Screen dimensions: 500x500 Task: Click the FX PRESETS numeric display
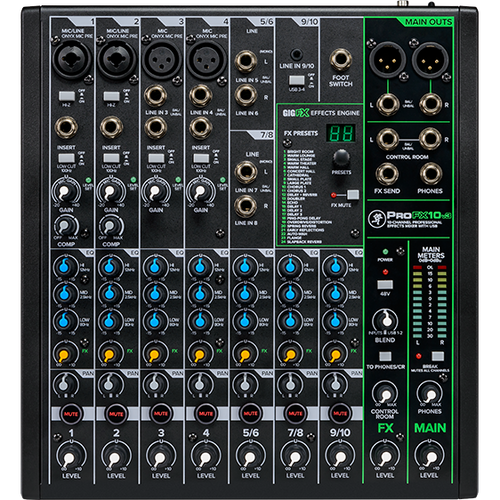point(340,133)
